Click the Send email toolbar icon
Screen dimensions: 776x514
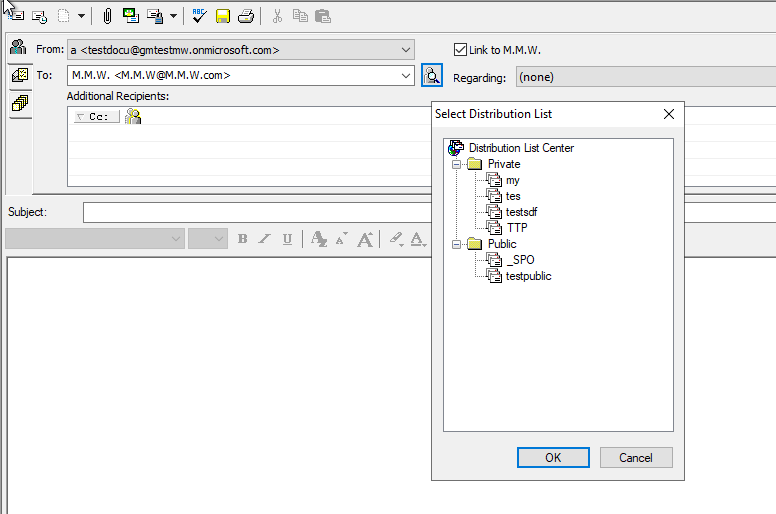(16, 16)
